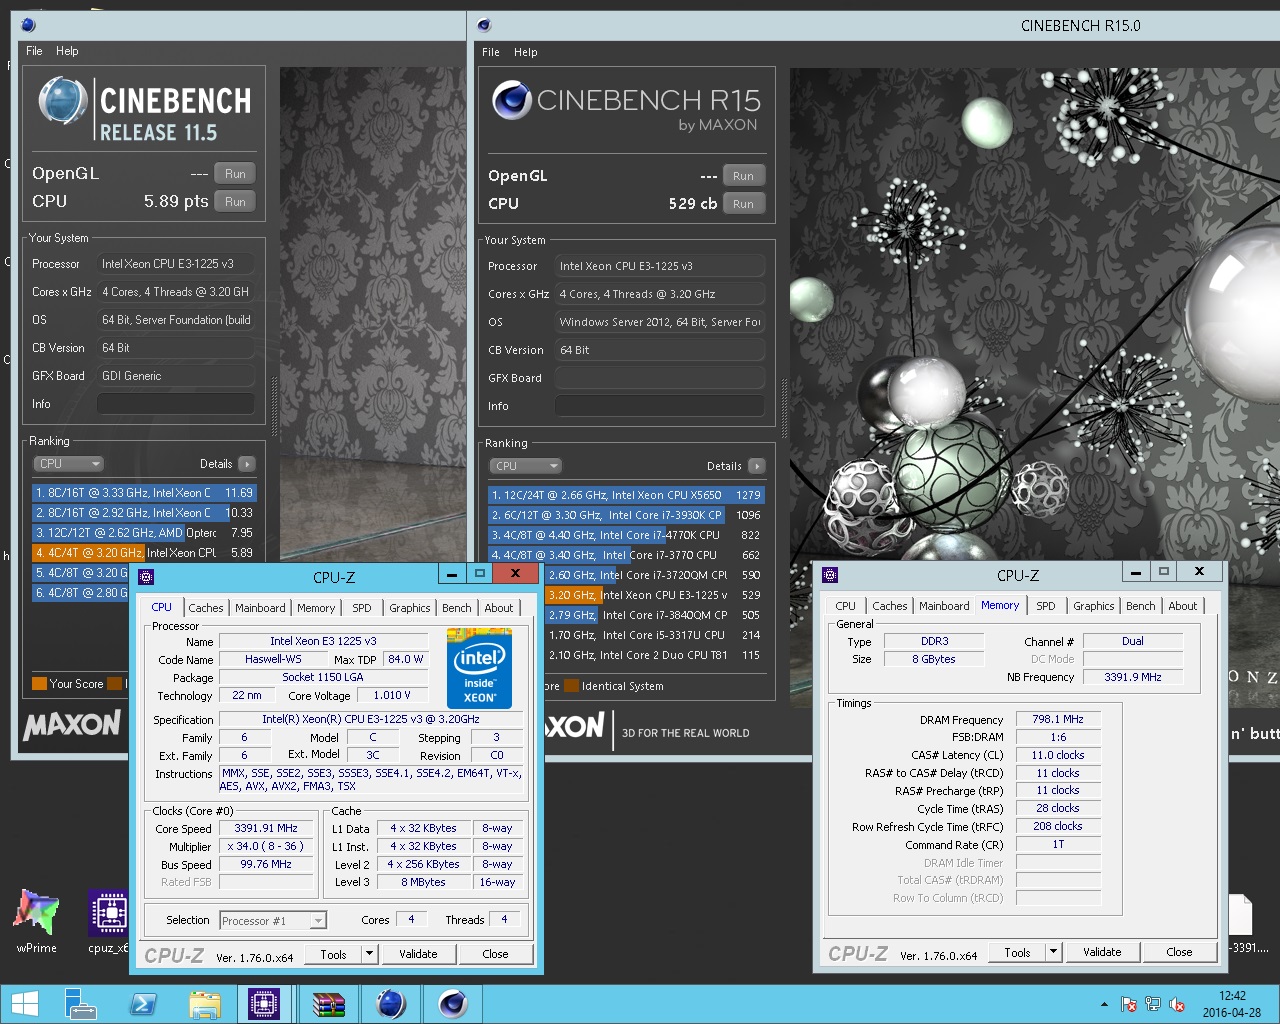Open Help menu in Cinebench 11.5

tap(67, 51)
